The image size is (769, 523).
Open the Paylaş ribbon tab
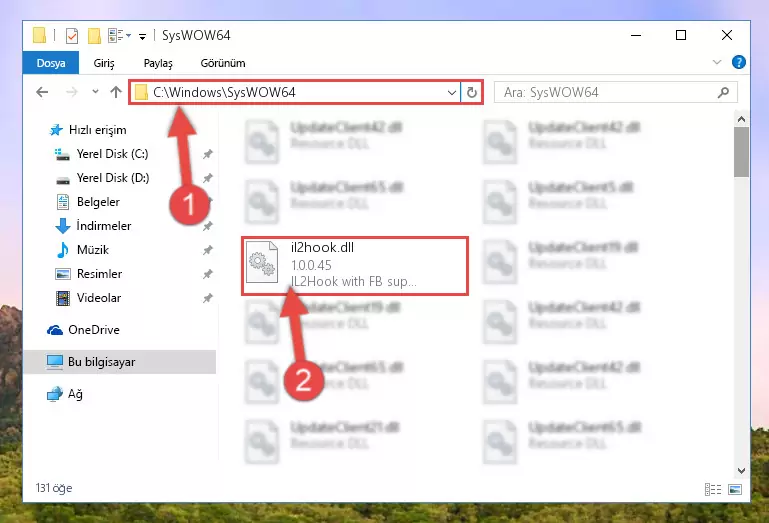(x=158, y=63)
